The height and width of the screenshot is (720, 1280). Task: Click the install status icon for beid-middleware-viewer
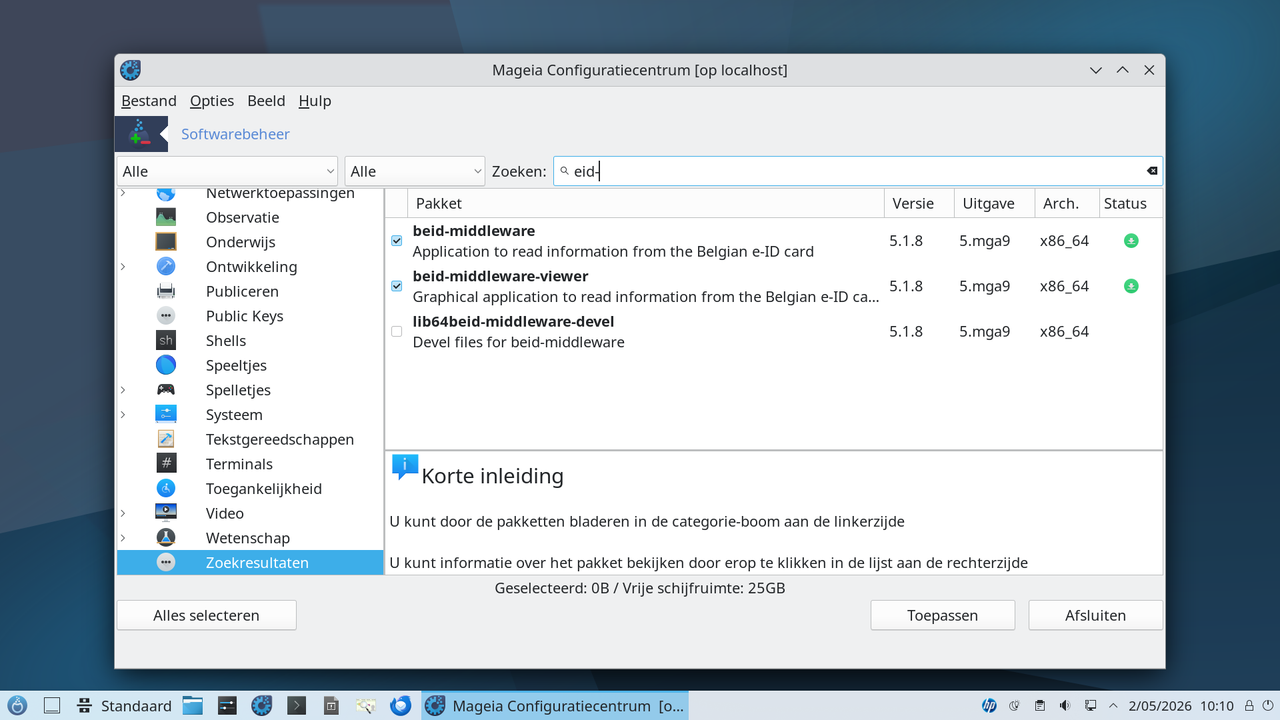click(x=1131, y=286)
